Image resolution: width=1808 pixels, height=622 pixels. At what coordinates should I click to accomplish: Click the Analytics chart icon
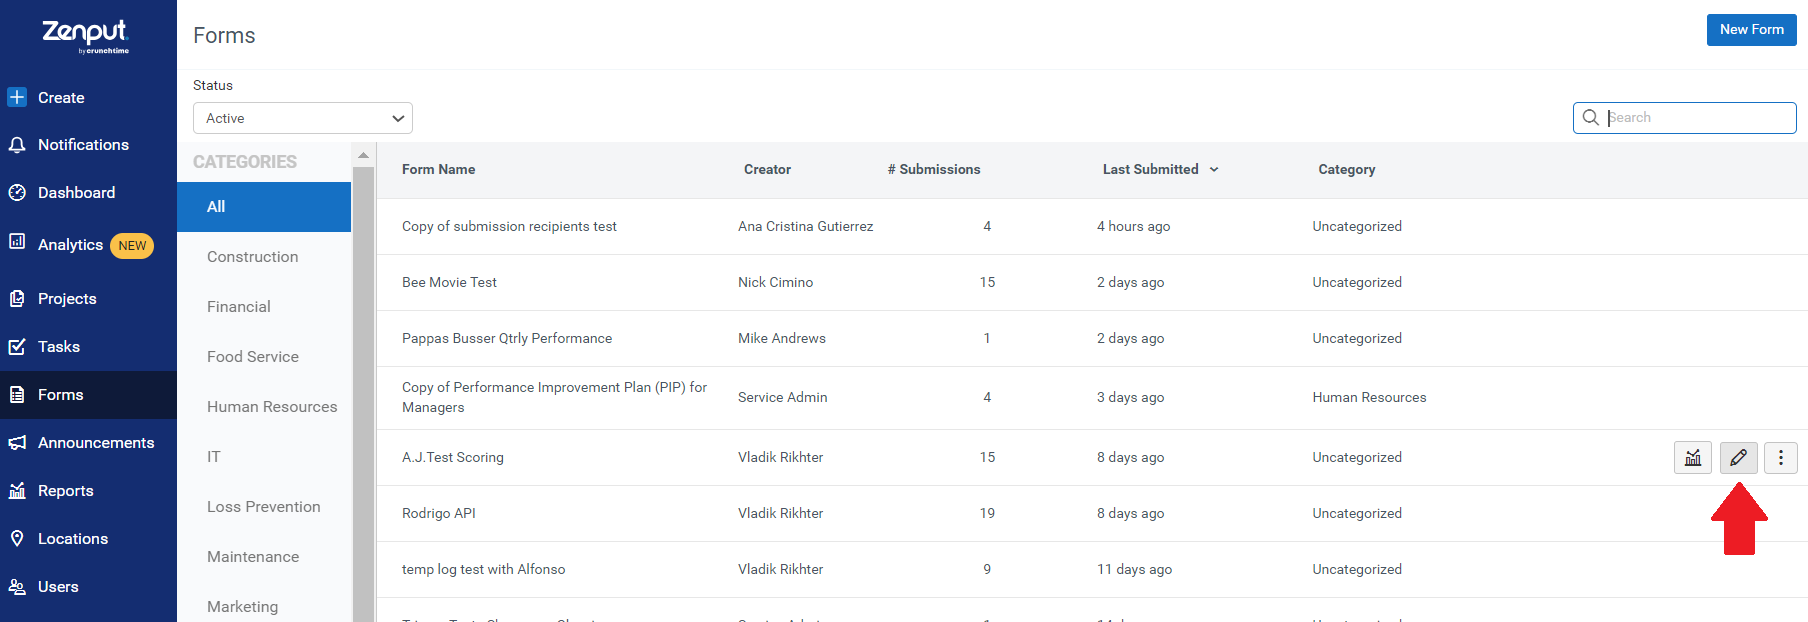17,241
